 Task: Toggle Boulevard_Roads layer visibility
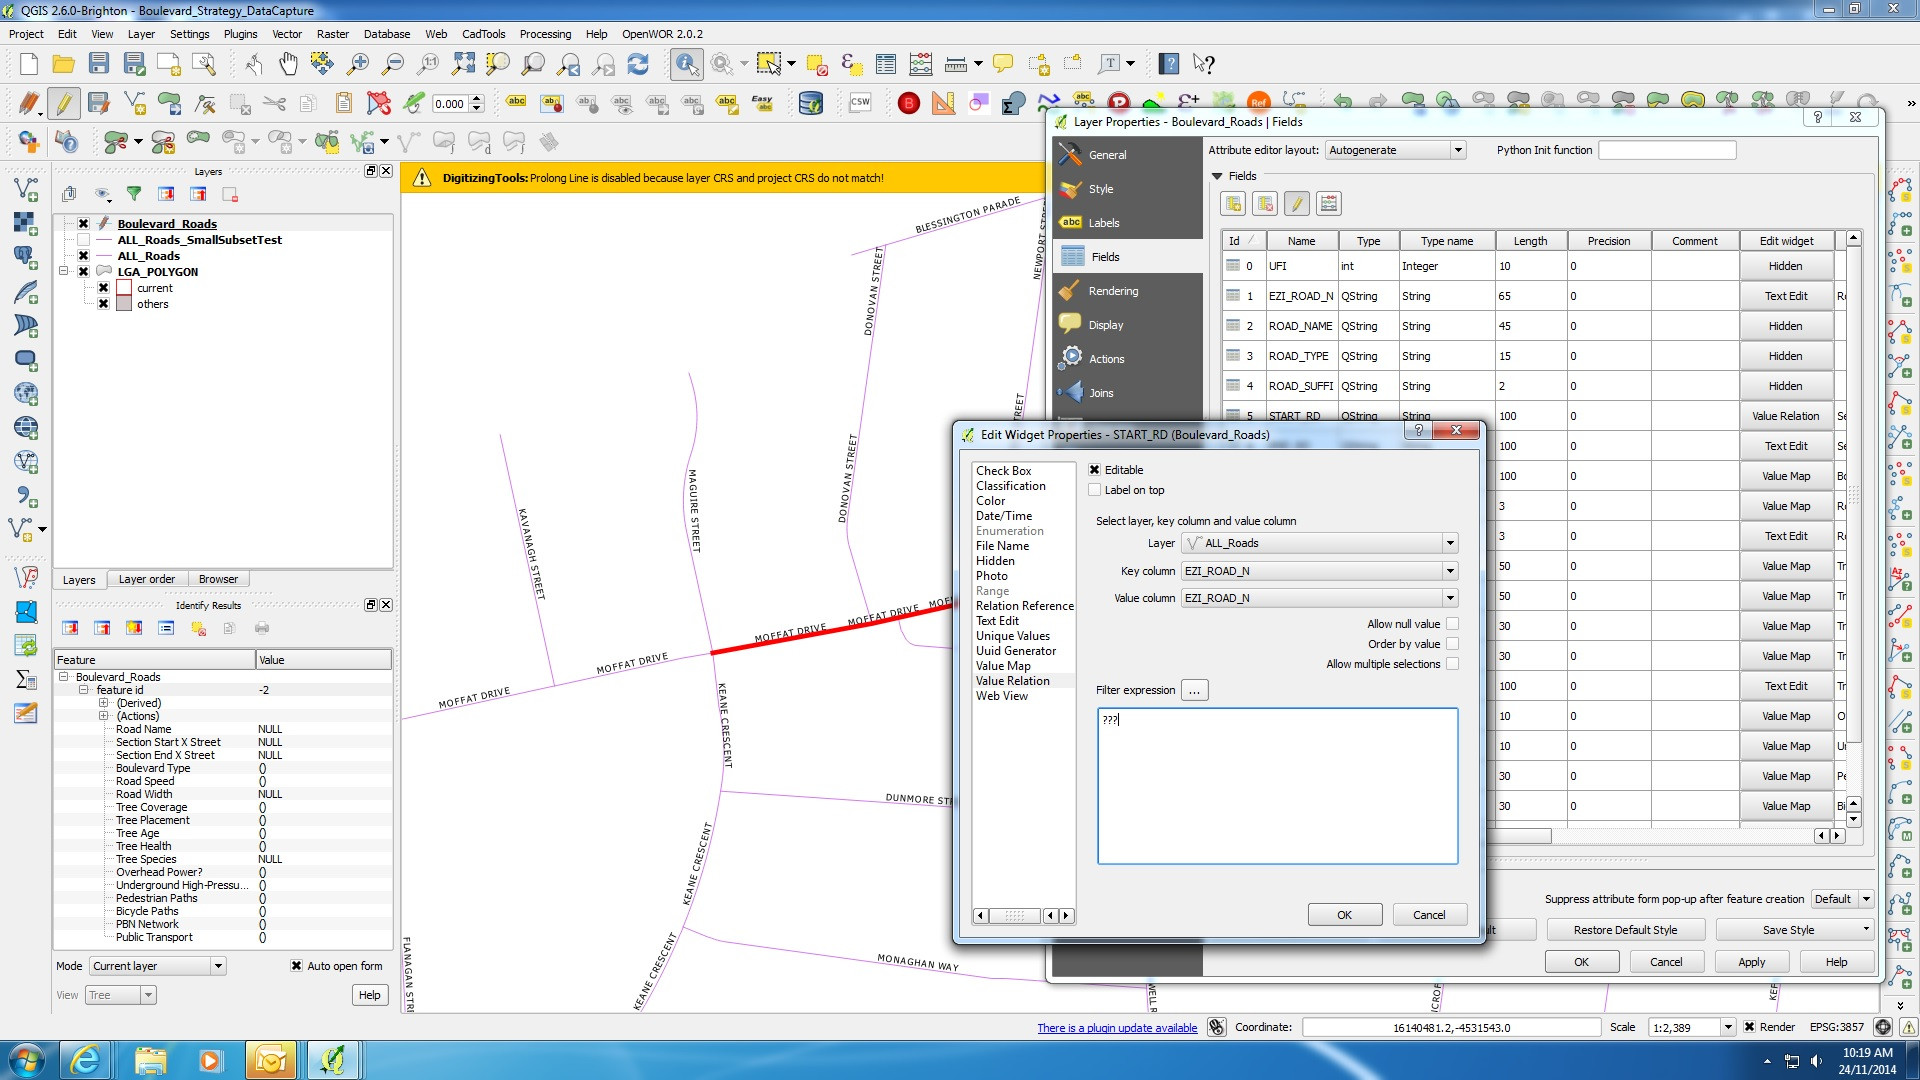[x=84, y=223]
